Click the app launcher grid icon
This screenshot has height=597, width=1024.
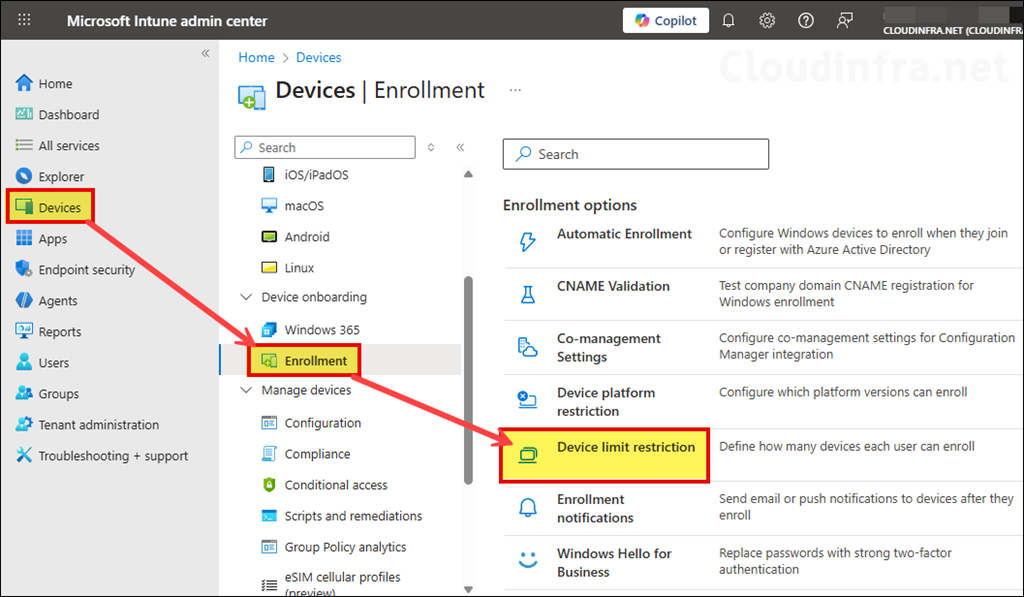tap(23, 20)
